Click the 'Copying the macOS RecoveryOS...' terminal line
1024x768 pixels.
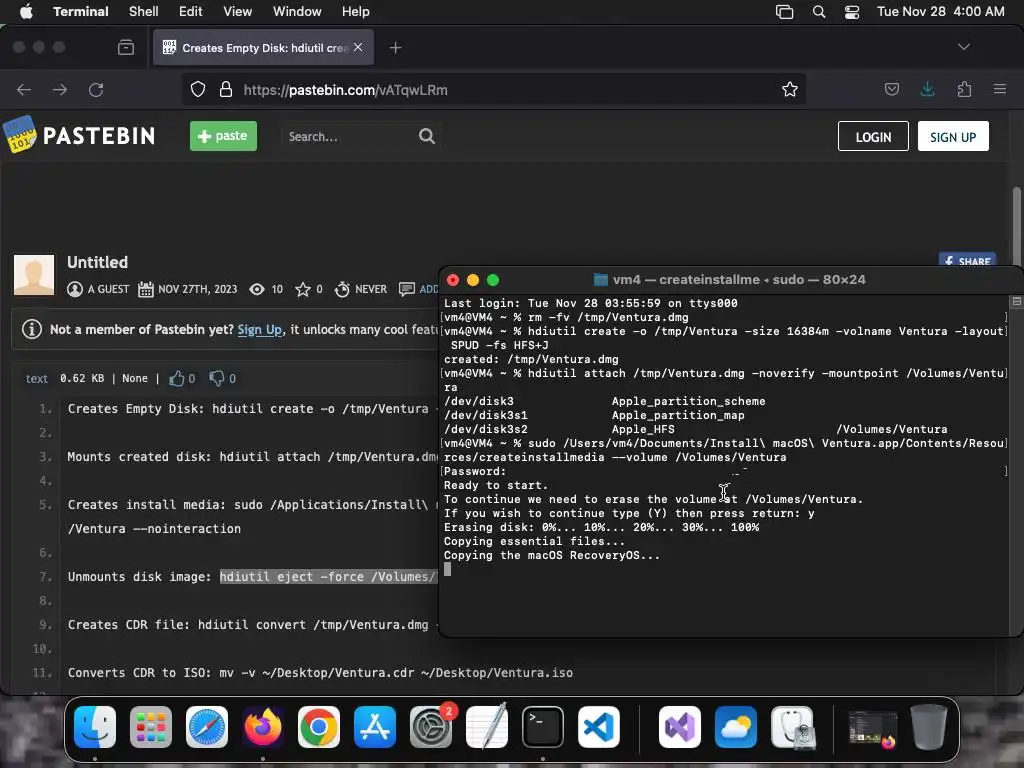[552, 555]
